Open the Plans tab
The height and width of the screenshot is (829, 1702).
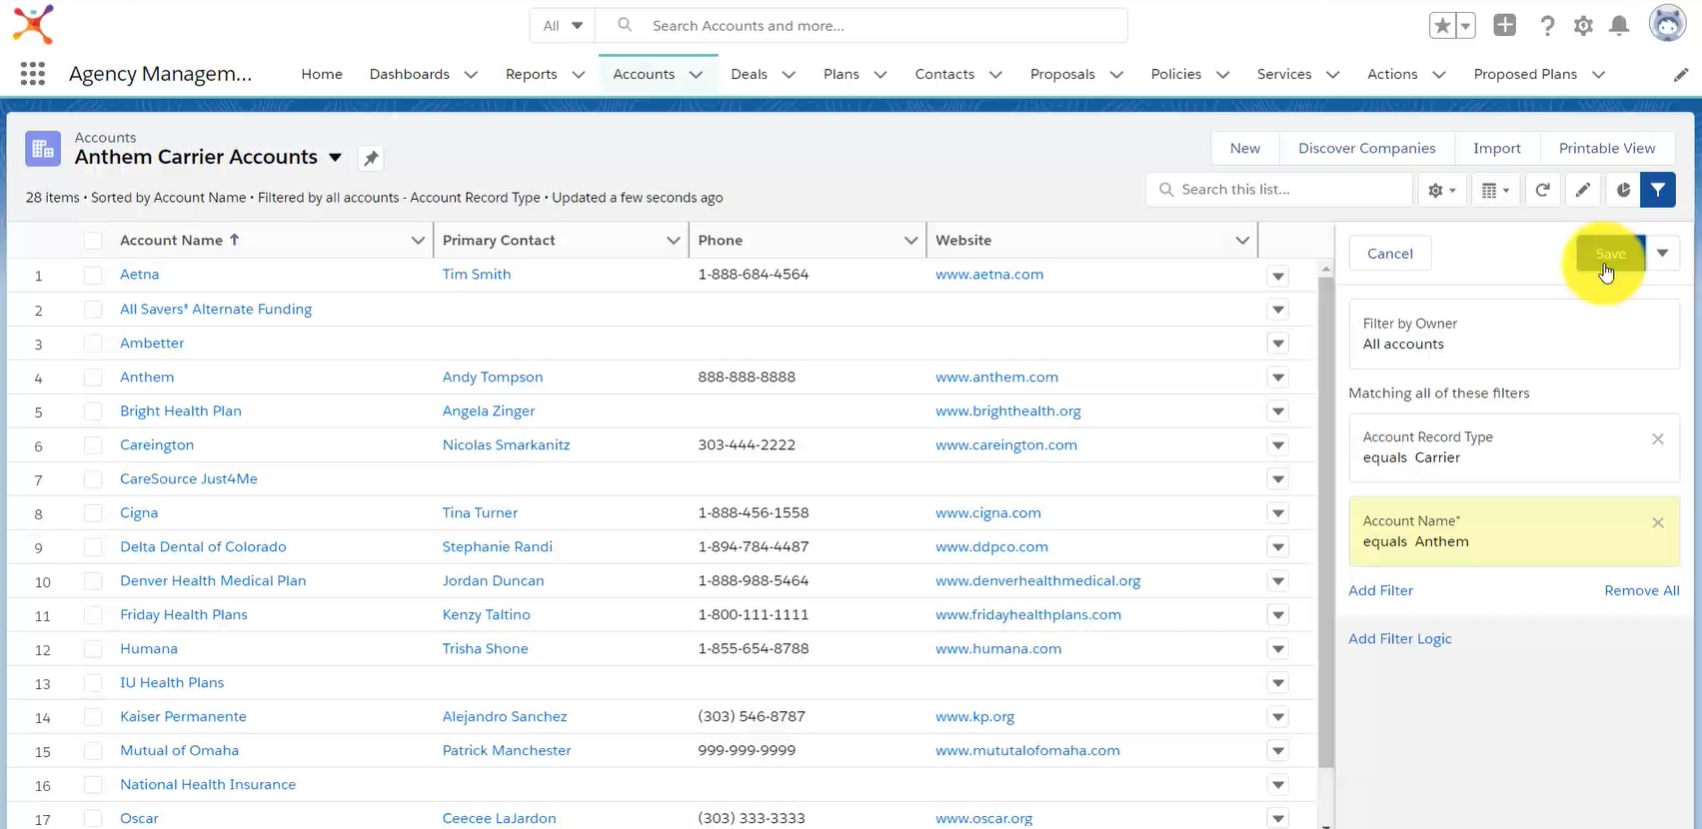(841, 74)
